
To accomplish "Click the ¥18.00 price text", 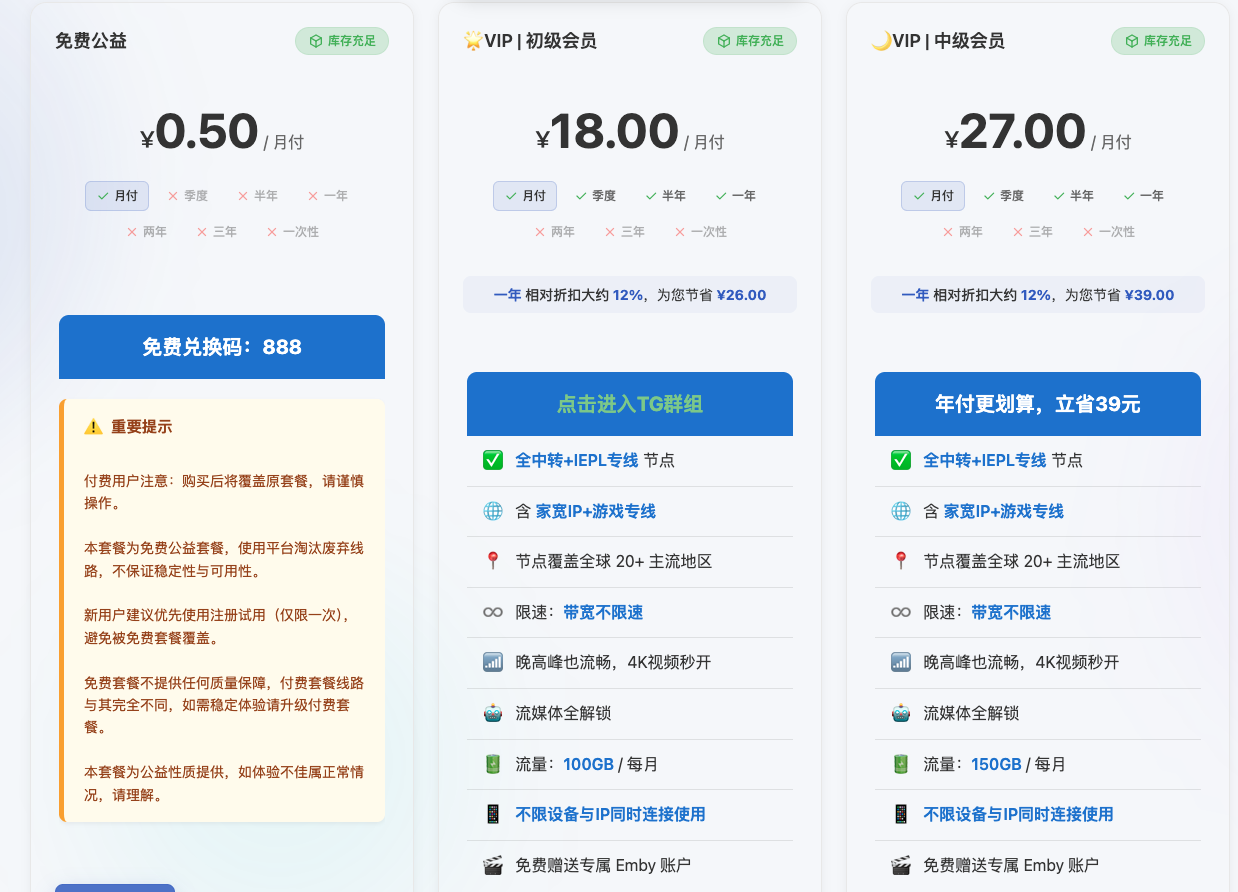I will pos(607,132).
